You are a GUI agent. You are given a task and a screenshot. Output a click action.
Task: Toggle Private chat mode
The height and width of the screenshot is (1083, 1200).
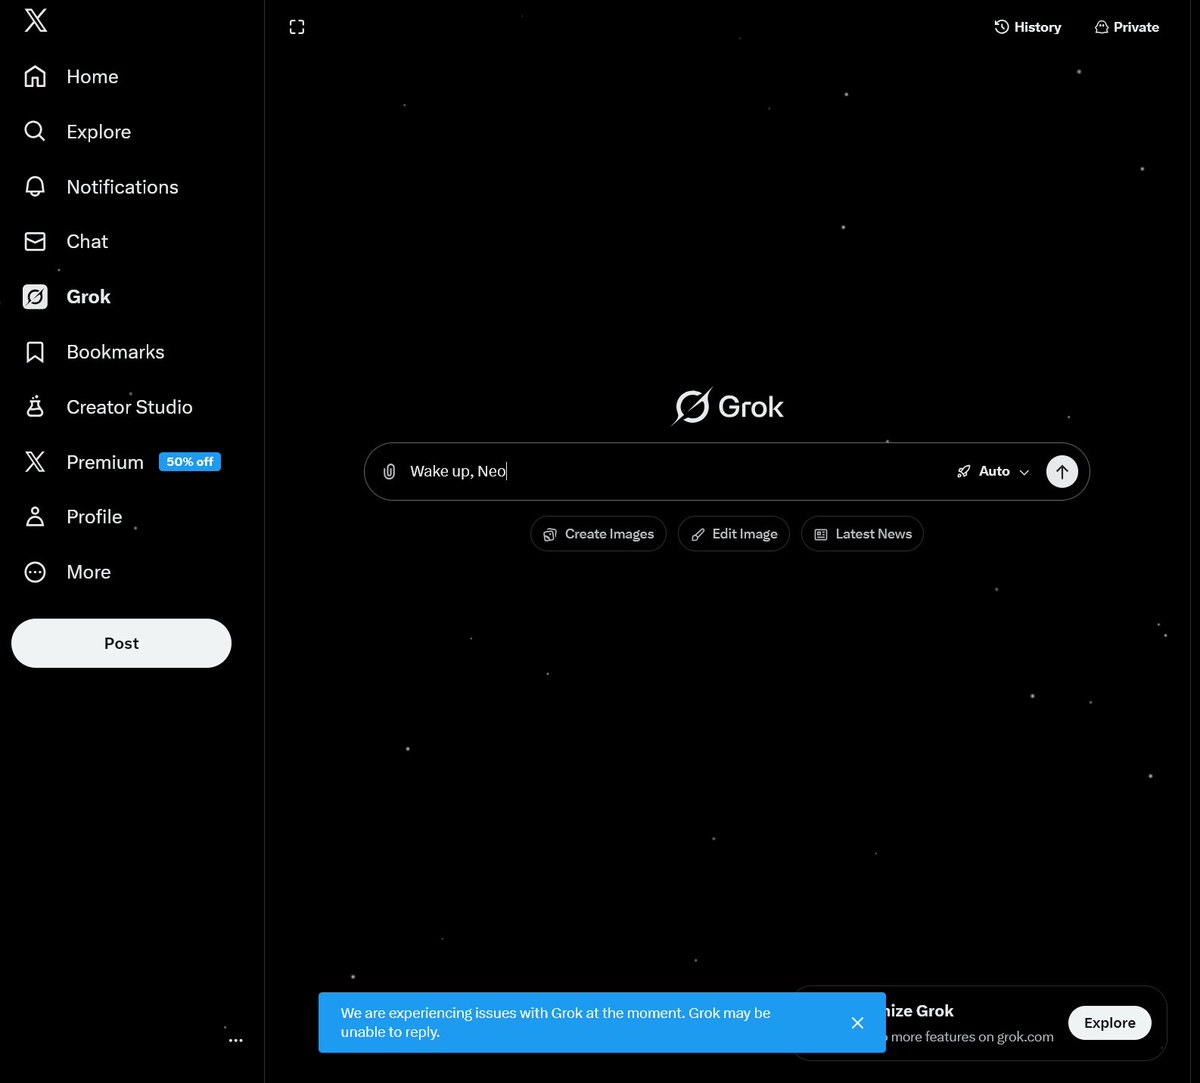click(1127, 27)
